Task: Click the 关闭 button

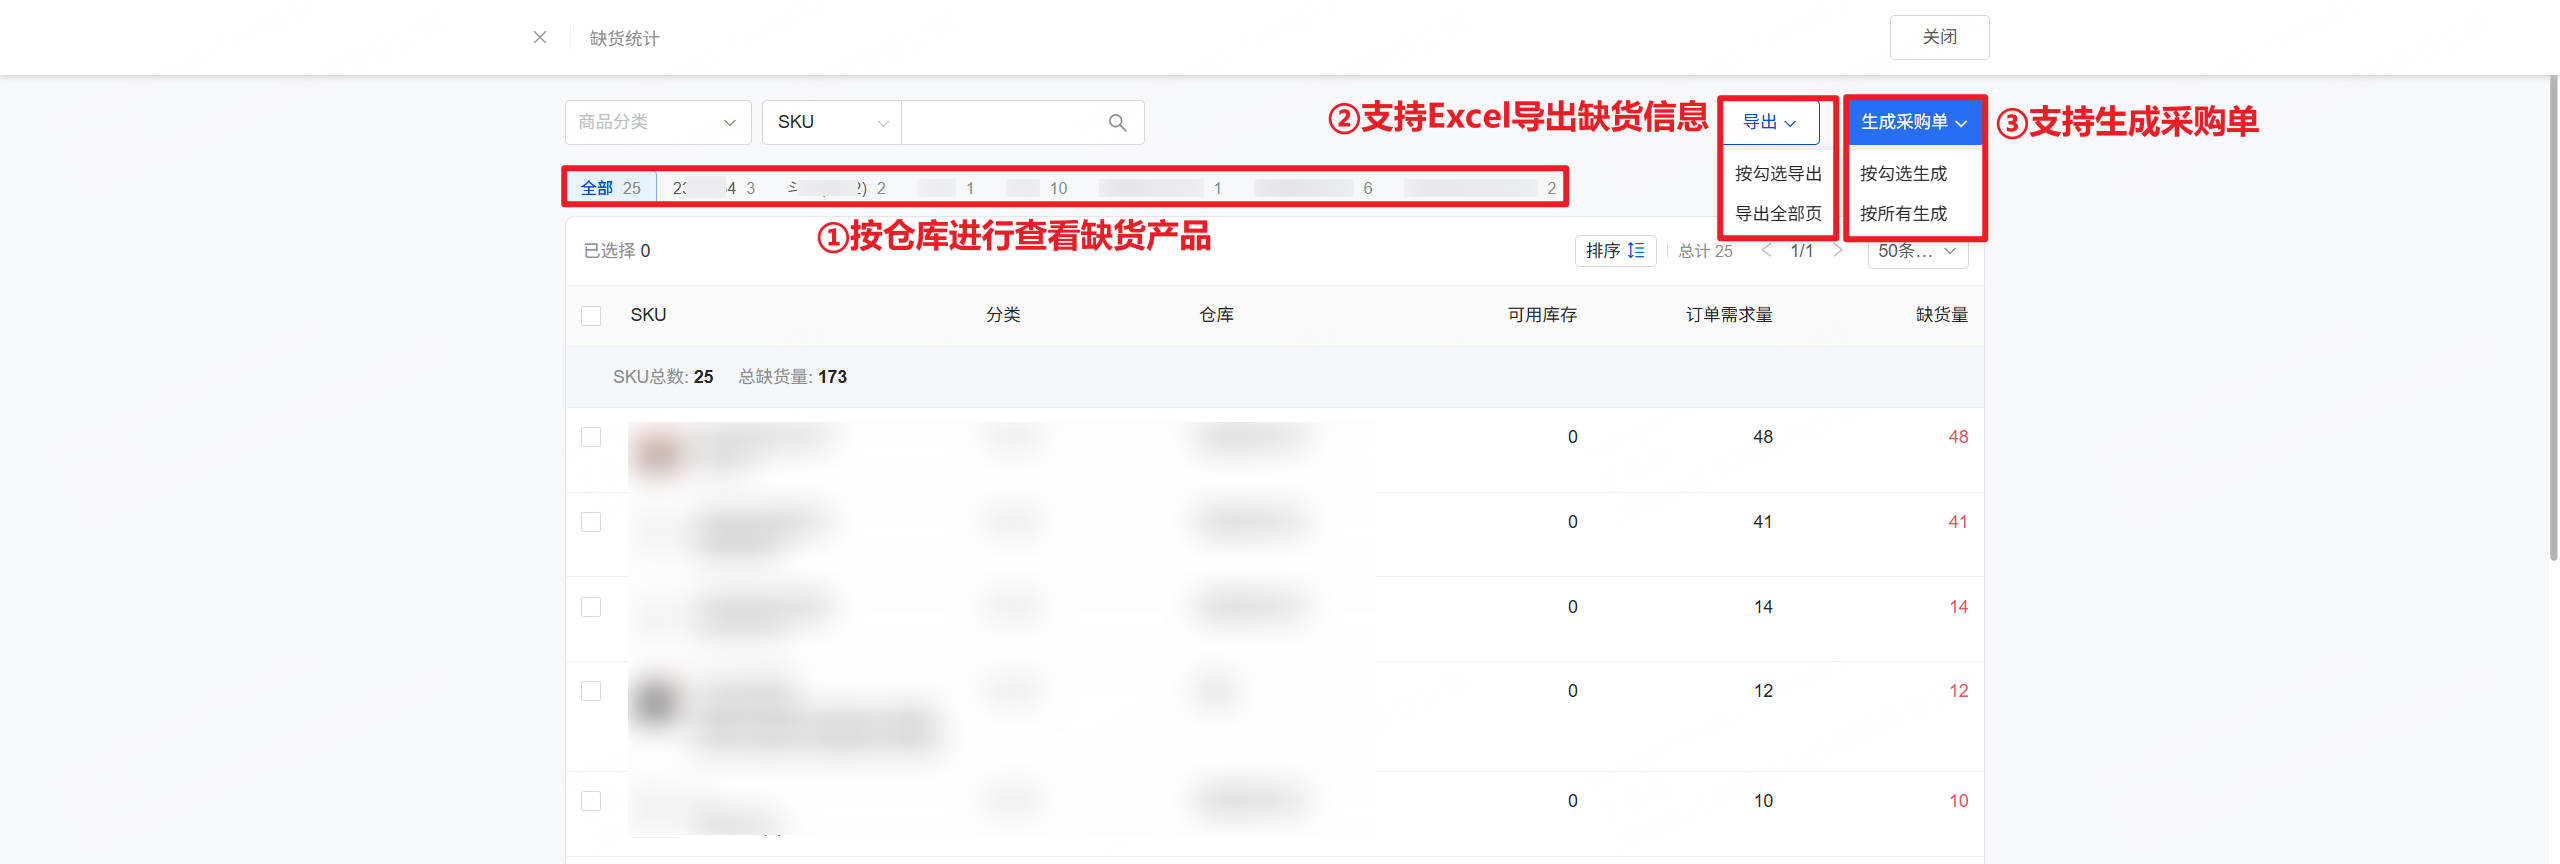Action: [1938, 37]
